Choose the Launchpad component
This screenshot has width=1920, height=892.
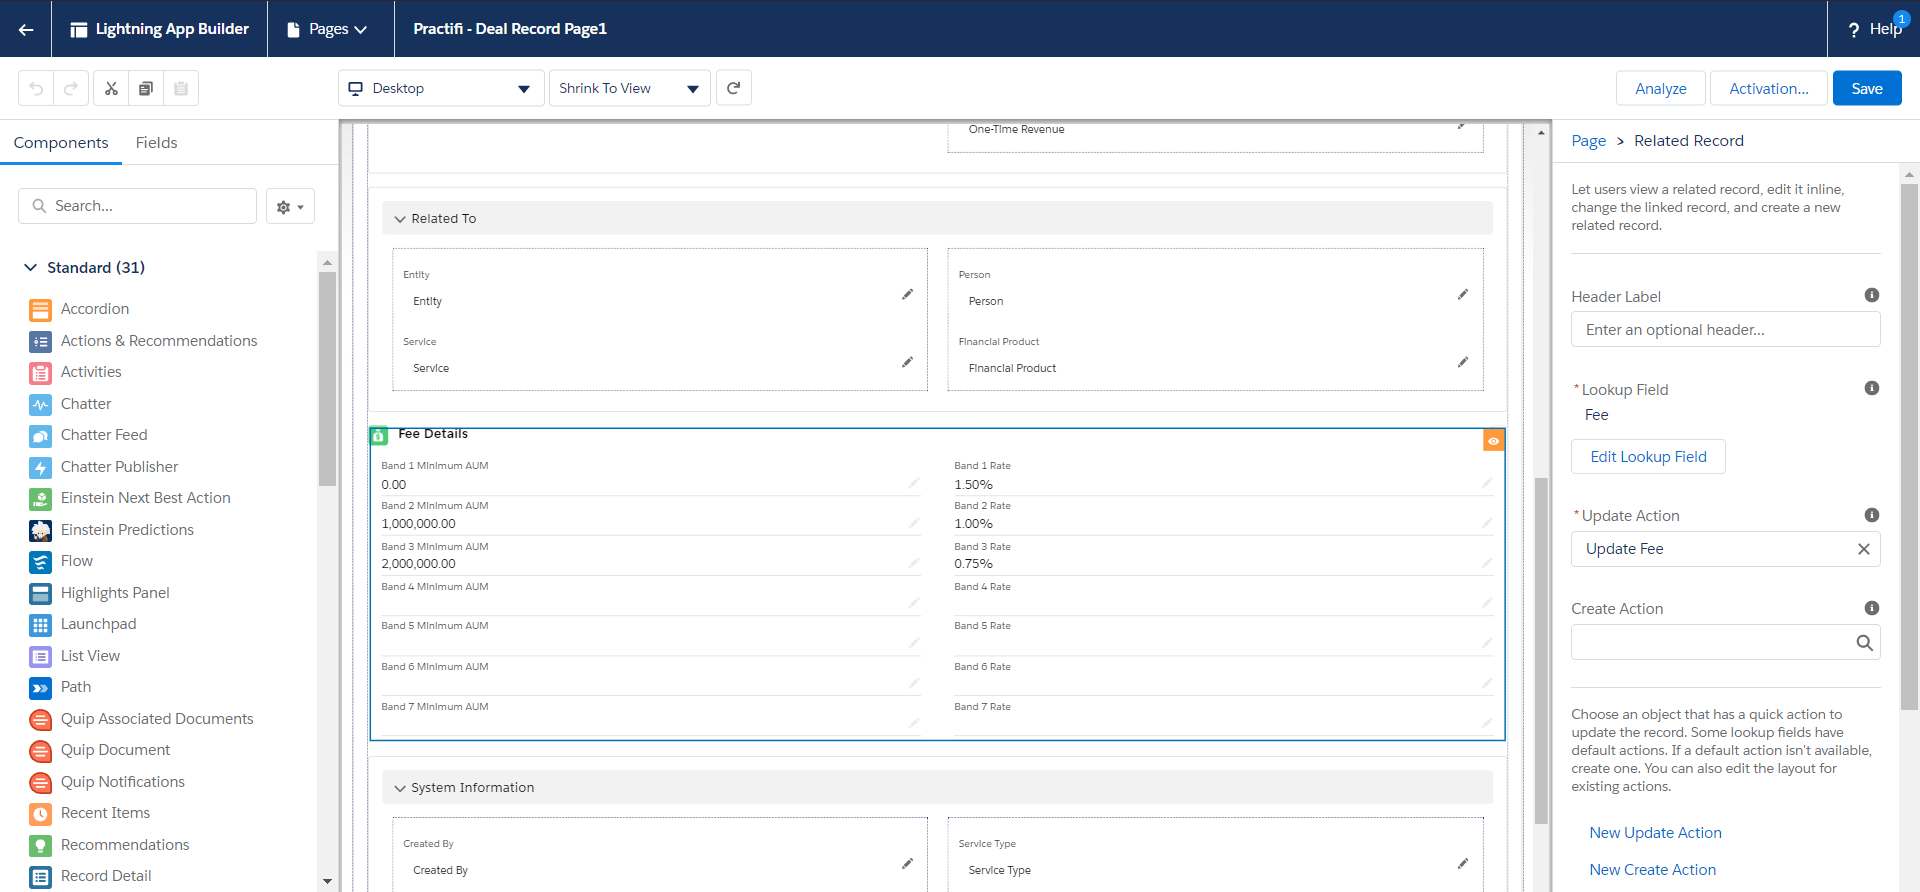98,624
